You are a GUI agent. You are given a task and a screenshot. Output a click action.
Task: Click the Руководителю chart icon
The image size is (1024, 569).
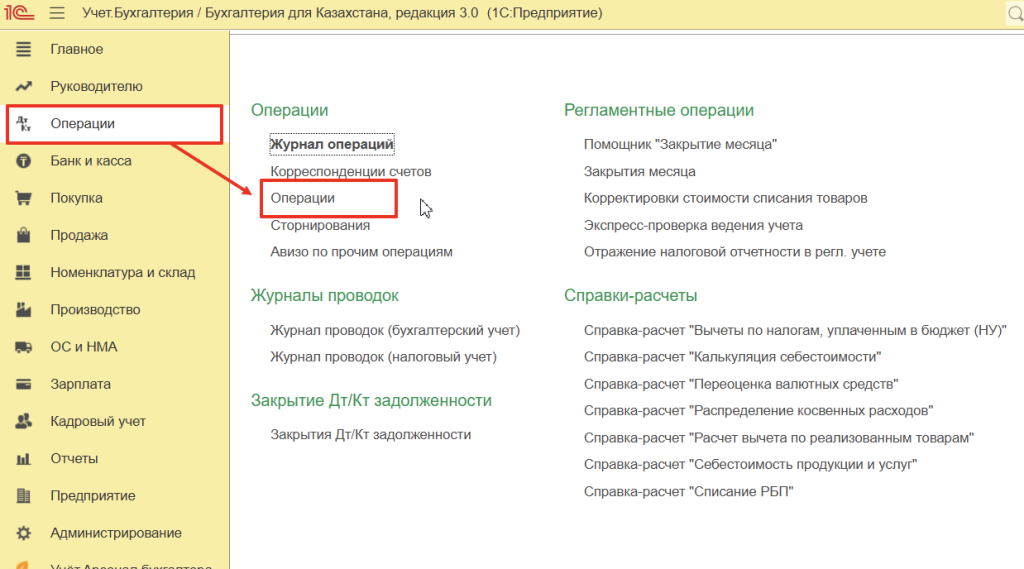point(24,87)
